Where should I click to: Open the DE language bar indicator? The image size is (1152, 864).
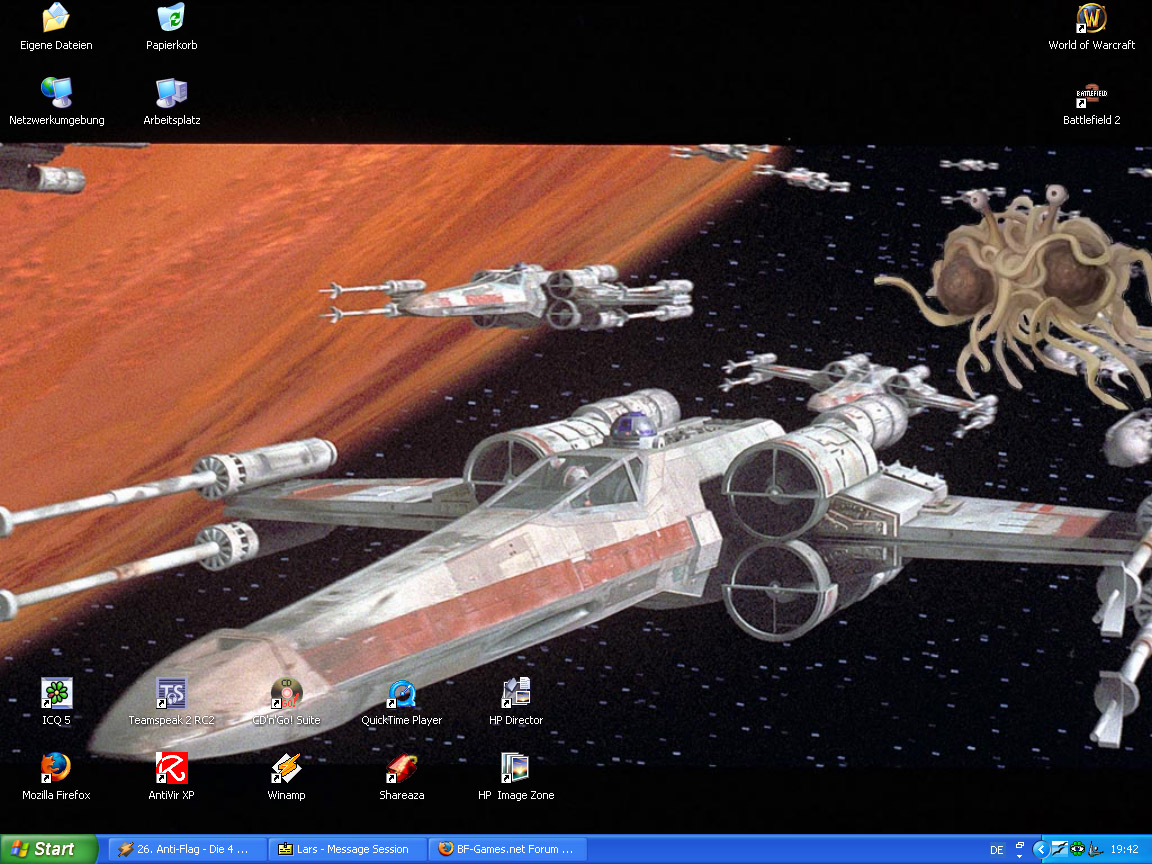point(996,850)
